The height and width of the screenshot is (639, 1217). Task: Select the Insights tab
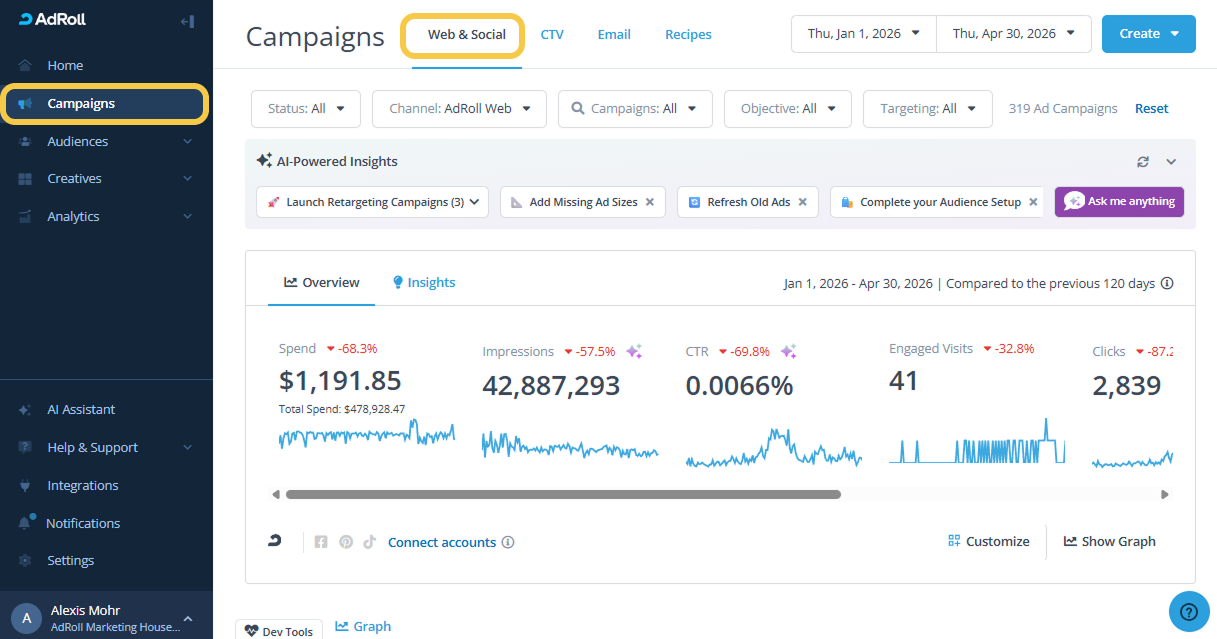coord(424,283)
